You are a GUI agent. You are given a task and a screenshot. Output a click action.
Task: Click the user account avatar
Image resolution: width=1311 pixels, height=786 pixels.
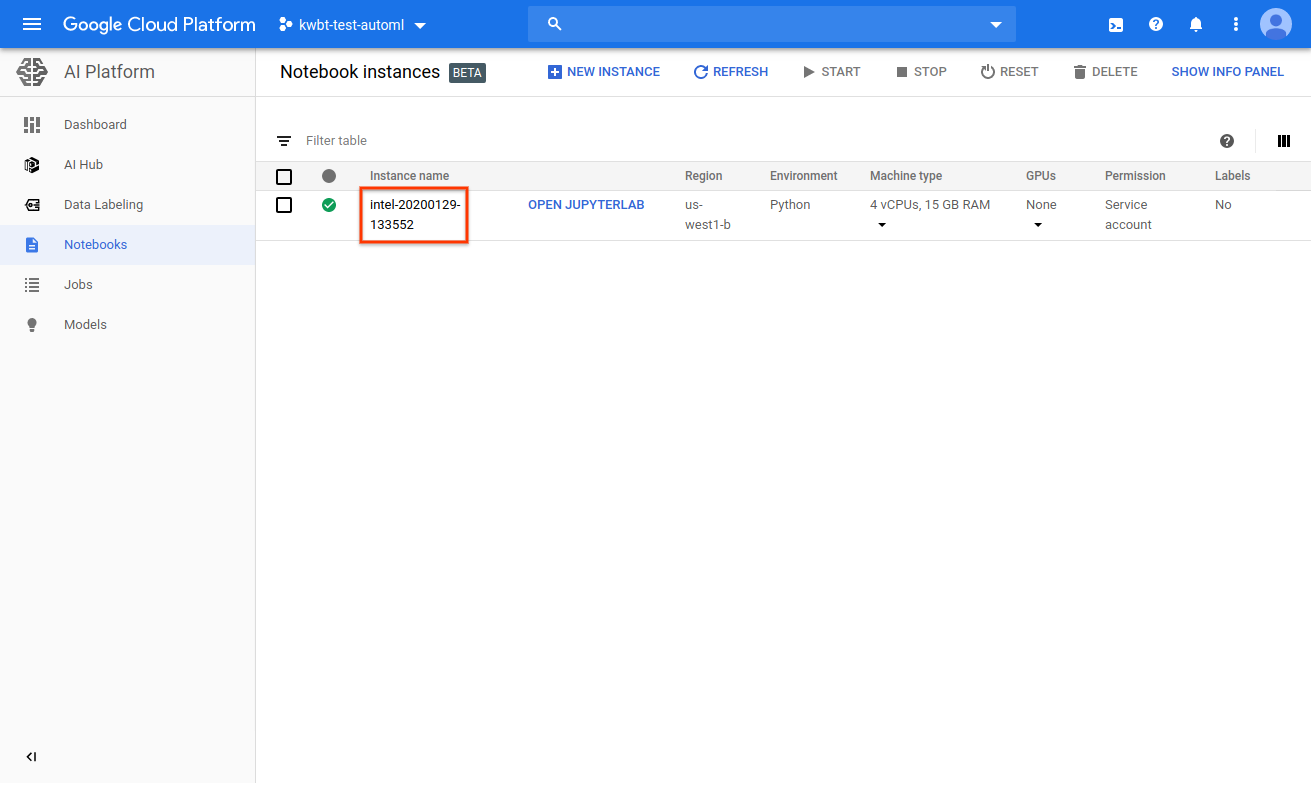(1276, 24)
